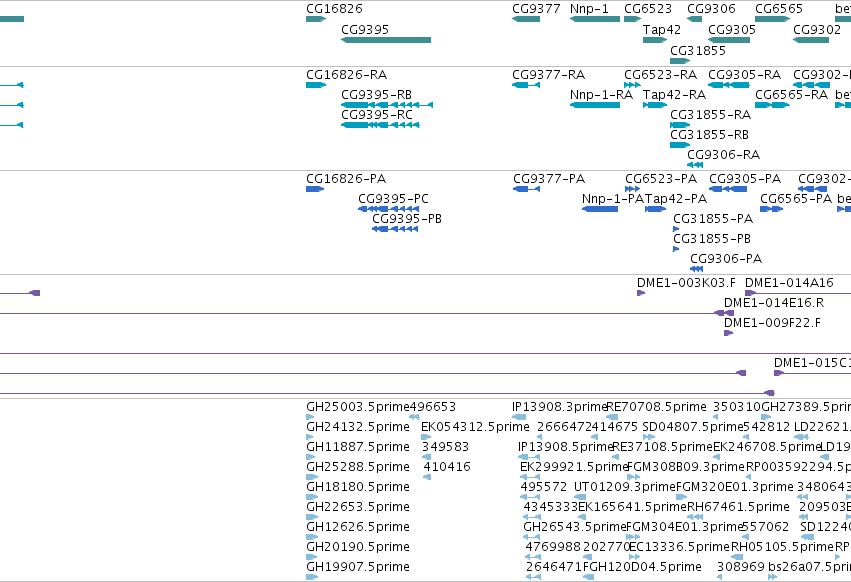Select the CG9305 gene in top track
The height and width of the screenshot is (582, 851).
point(729,40)
